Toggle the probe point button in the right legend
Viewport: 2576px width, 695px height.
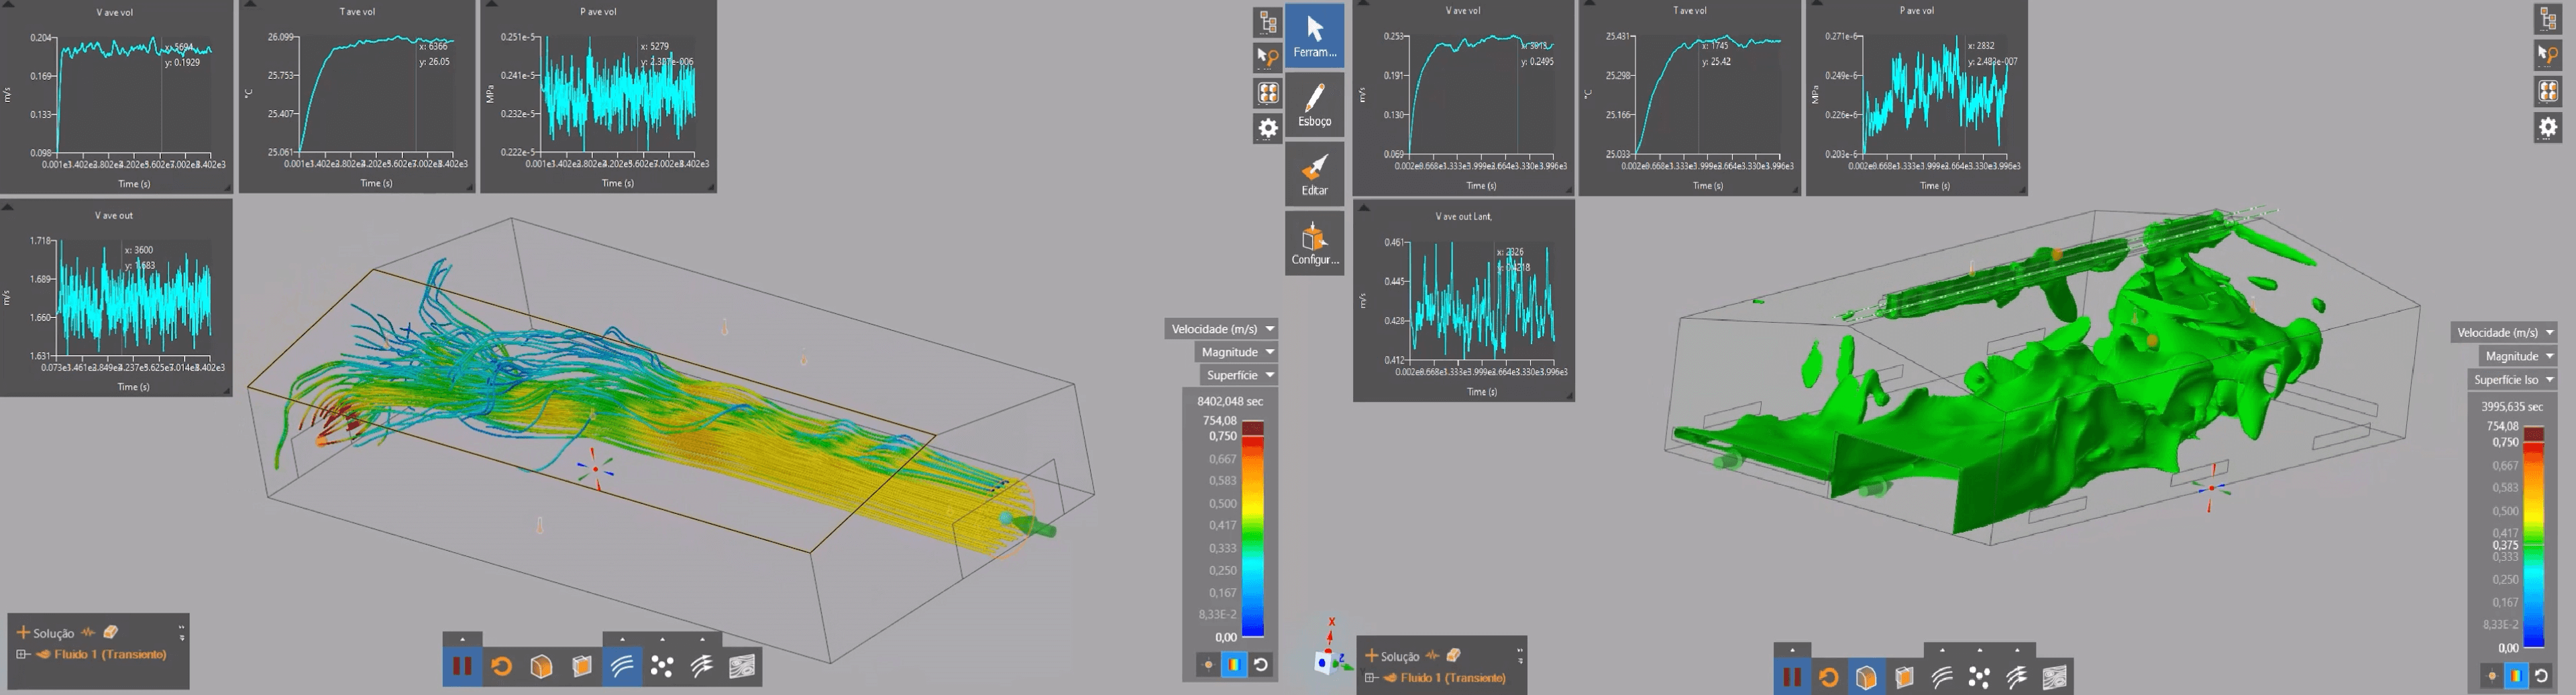pos(2491,676)
